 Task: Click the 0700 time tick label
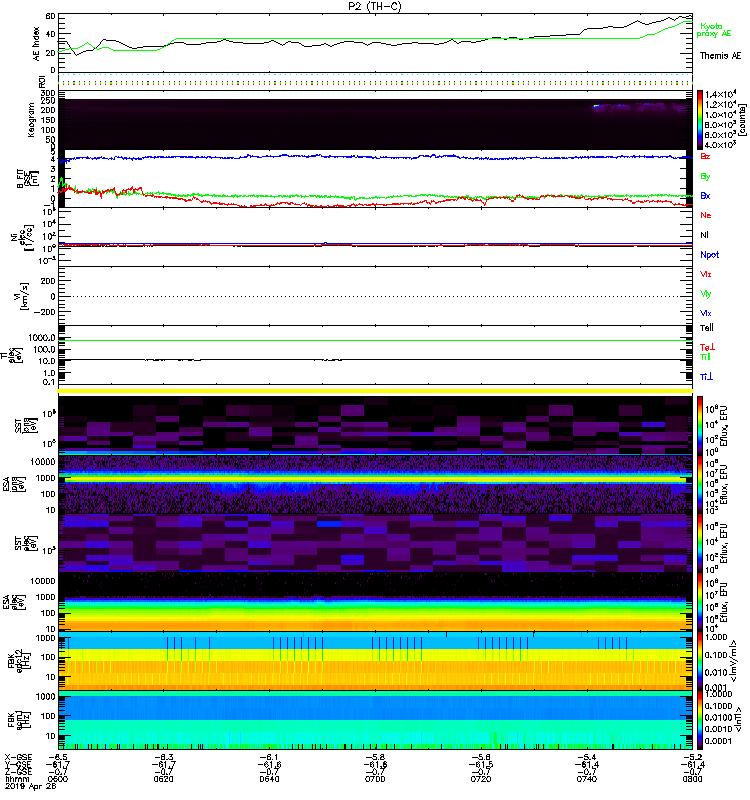click(375, 779)
